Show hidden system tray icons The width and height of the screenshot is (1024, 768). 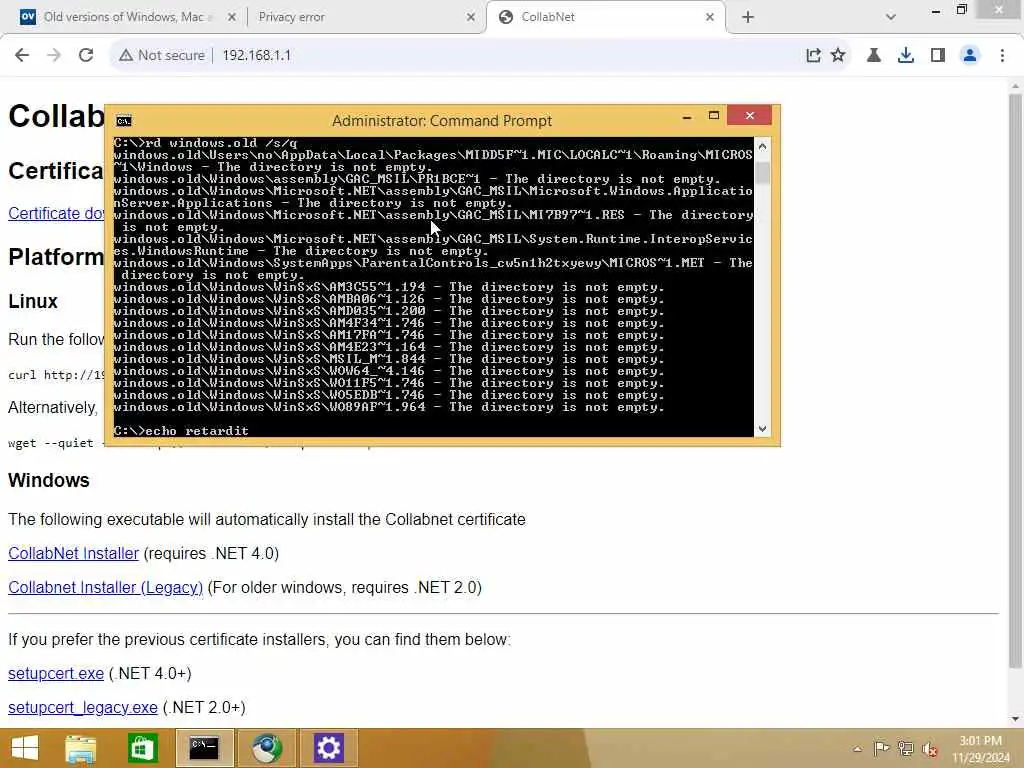857,749
